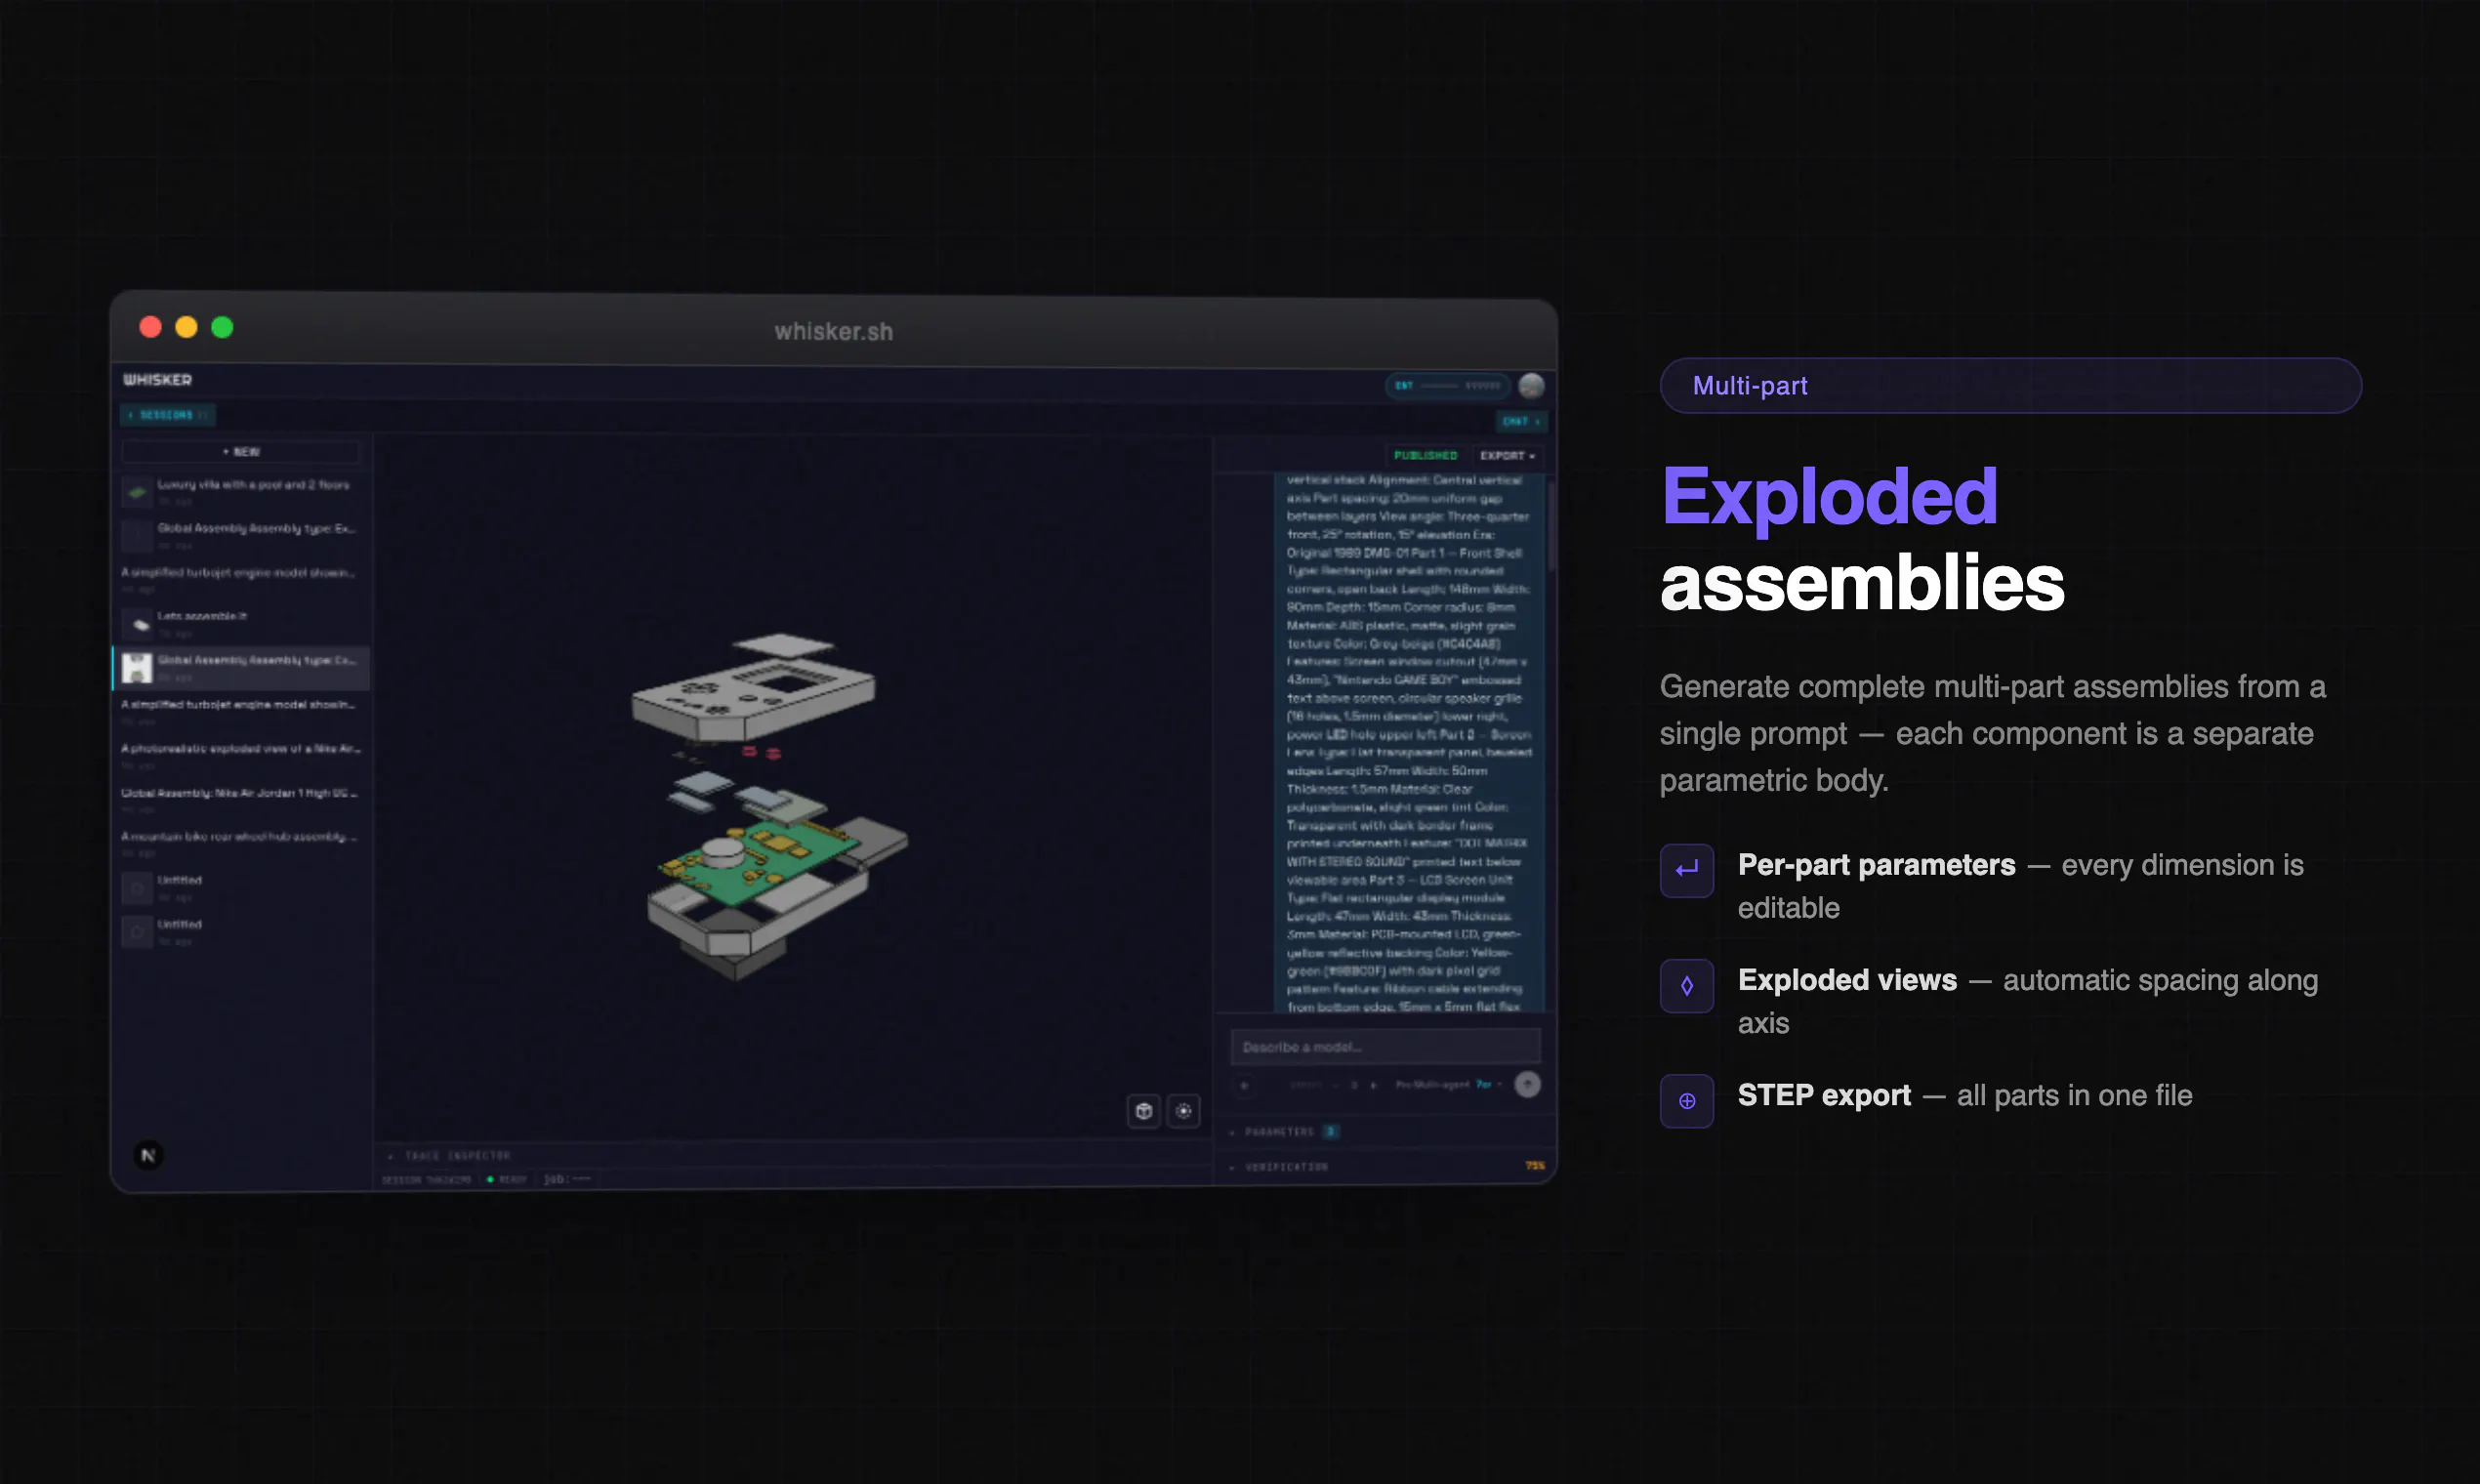2480x1484 pixels.
Task: Open the Lets assemble it session
Action: (241, 624)
